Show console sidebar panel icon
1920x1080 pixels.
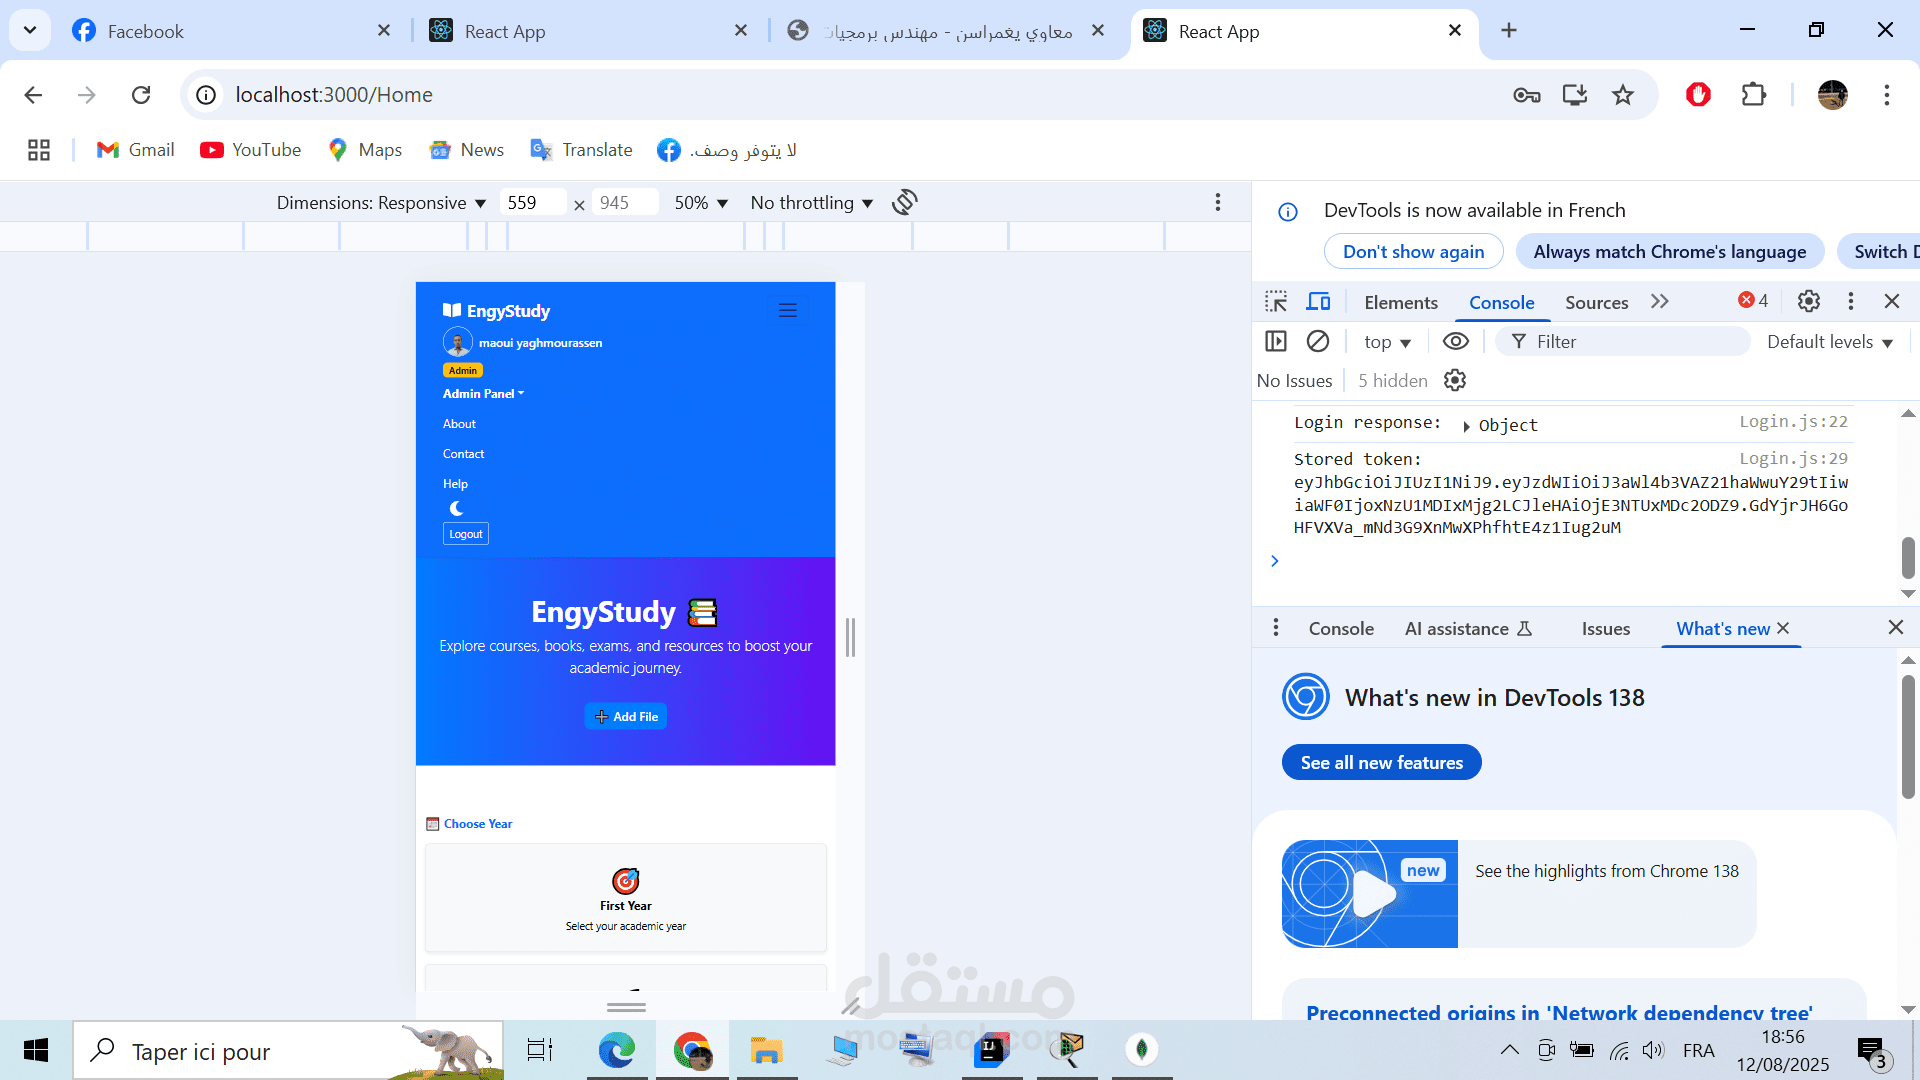coord(1276,342)
